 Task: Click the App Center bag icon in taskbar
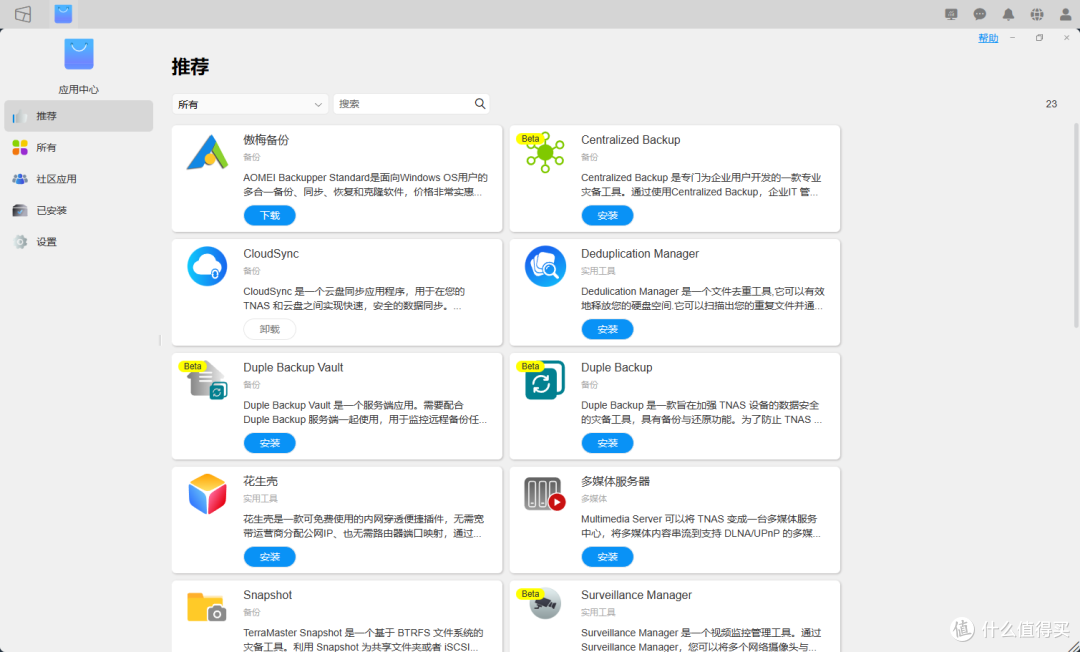(x=63, y=14)
